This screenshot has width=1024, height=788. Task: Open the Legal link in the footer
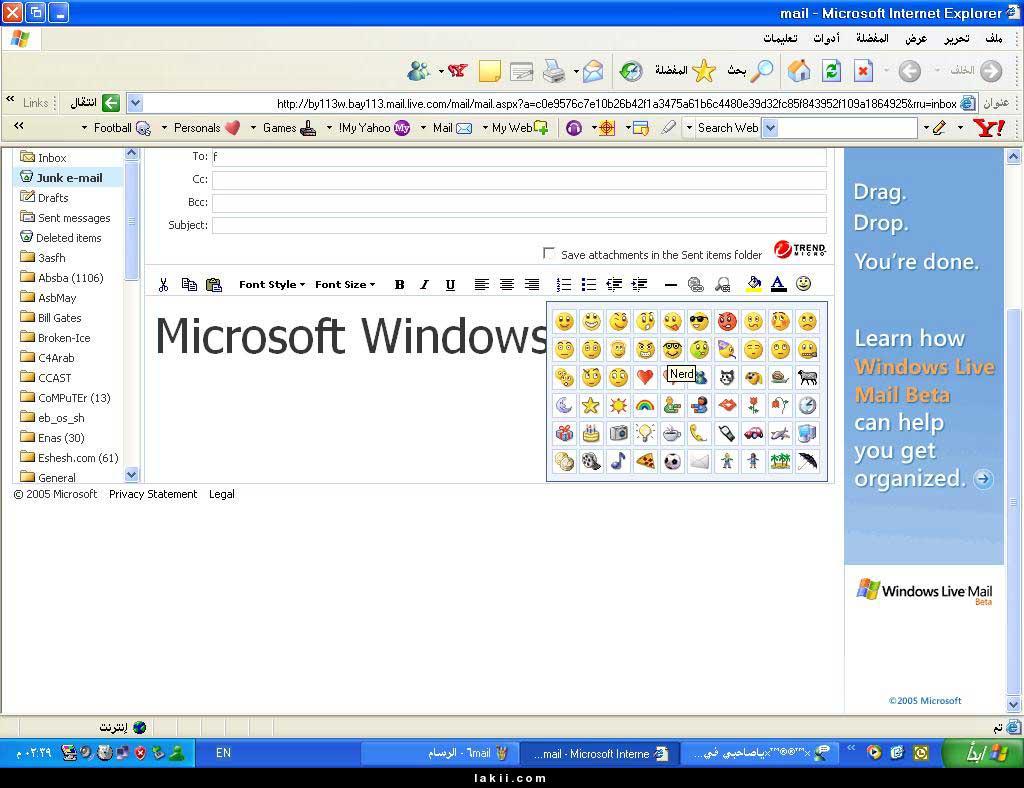click(222, 494)
